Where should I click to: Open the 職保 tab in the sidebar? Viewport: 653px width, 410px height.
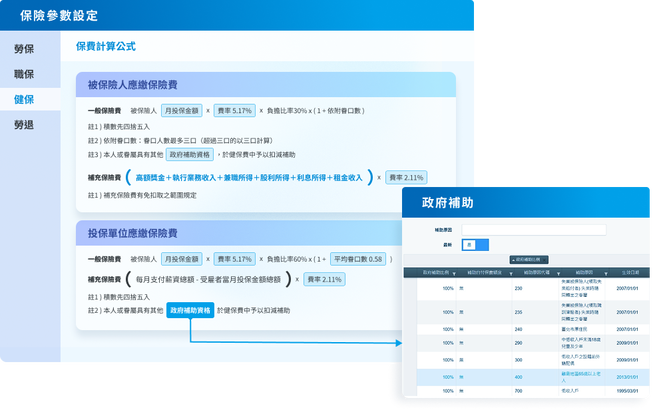[24, 74]
